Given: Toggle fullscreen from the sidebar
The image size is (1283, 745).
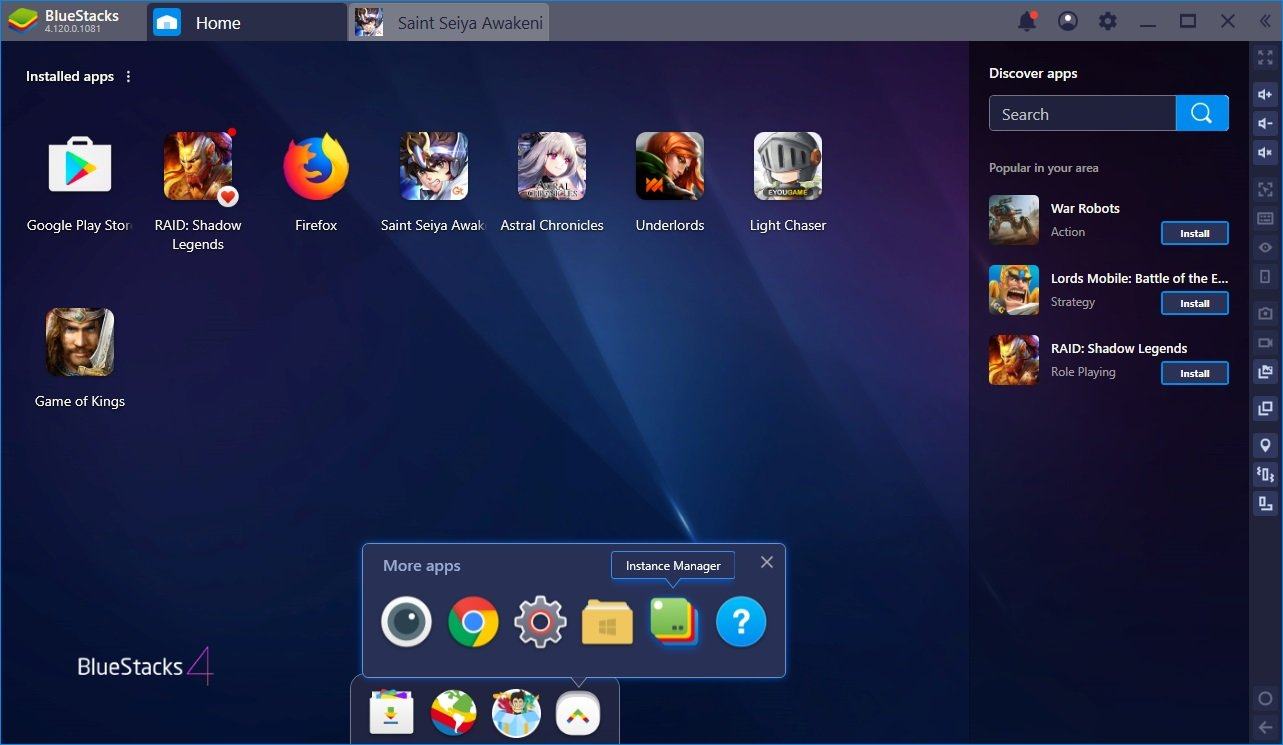Looking at the screenshot, I should click(x=1265, y=58).
